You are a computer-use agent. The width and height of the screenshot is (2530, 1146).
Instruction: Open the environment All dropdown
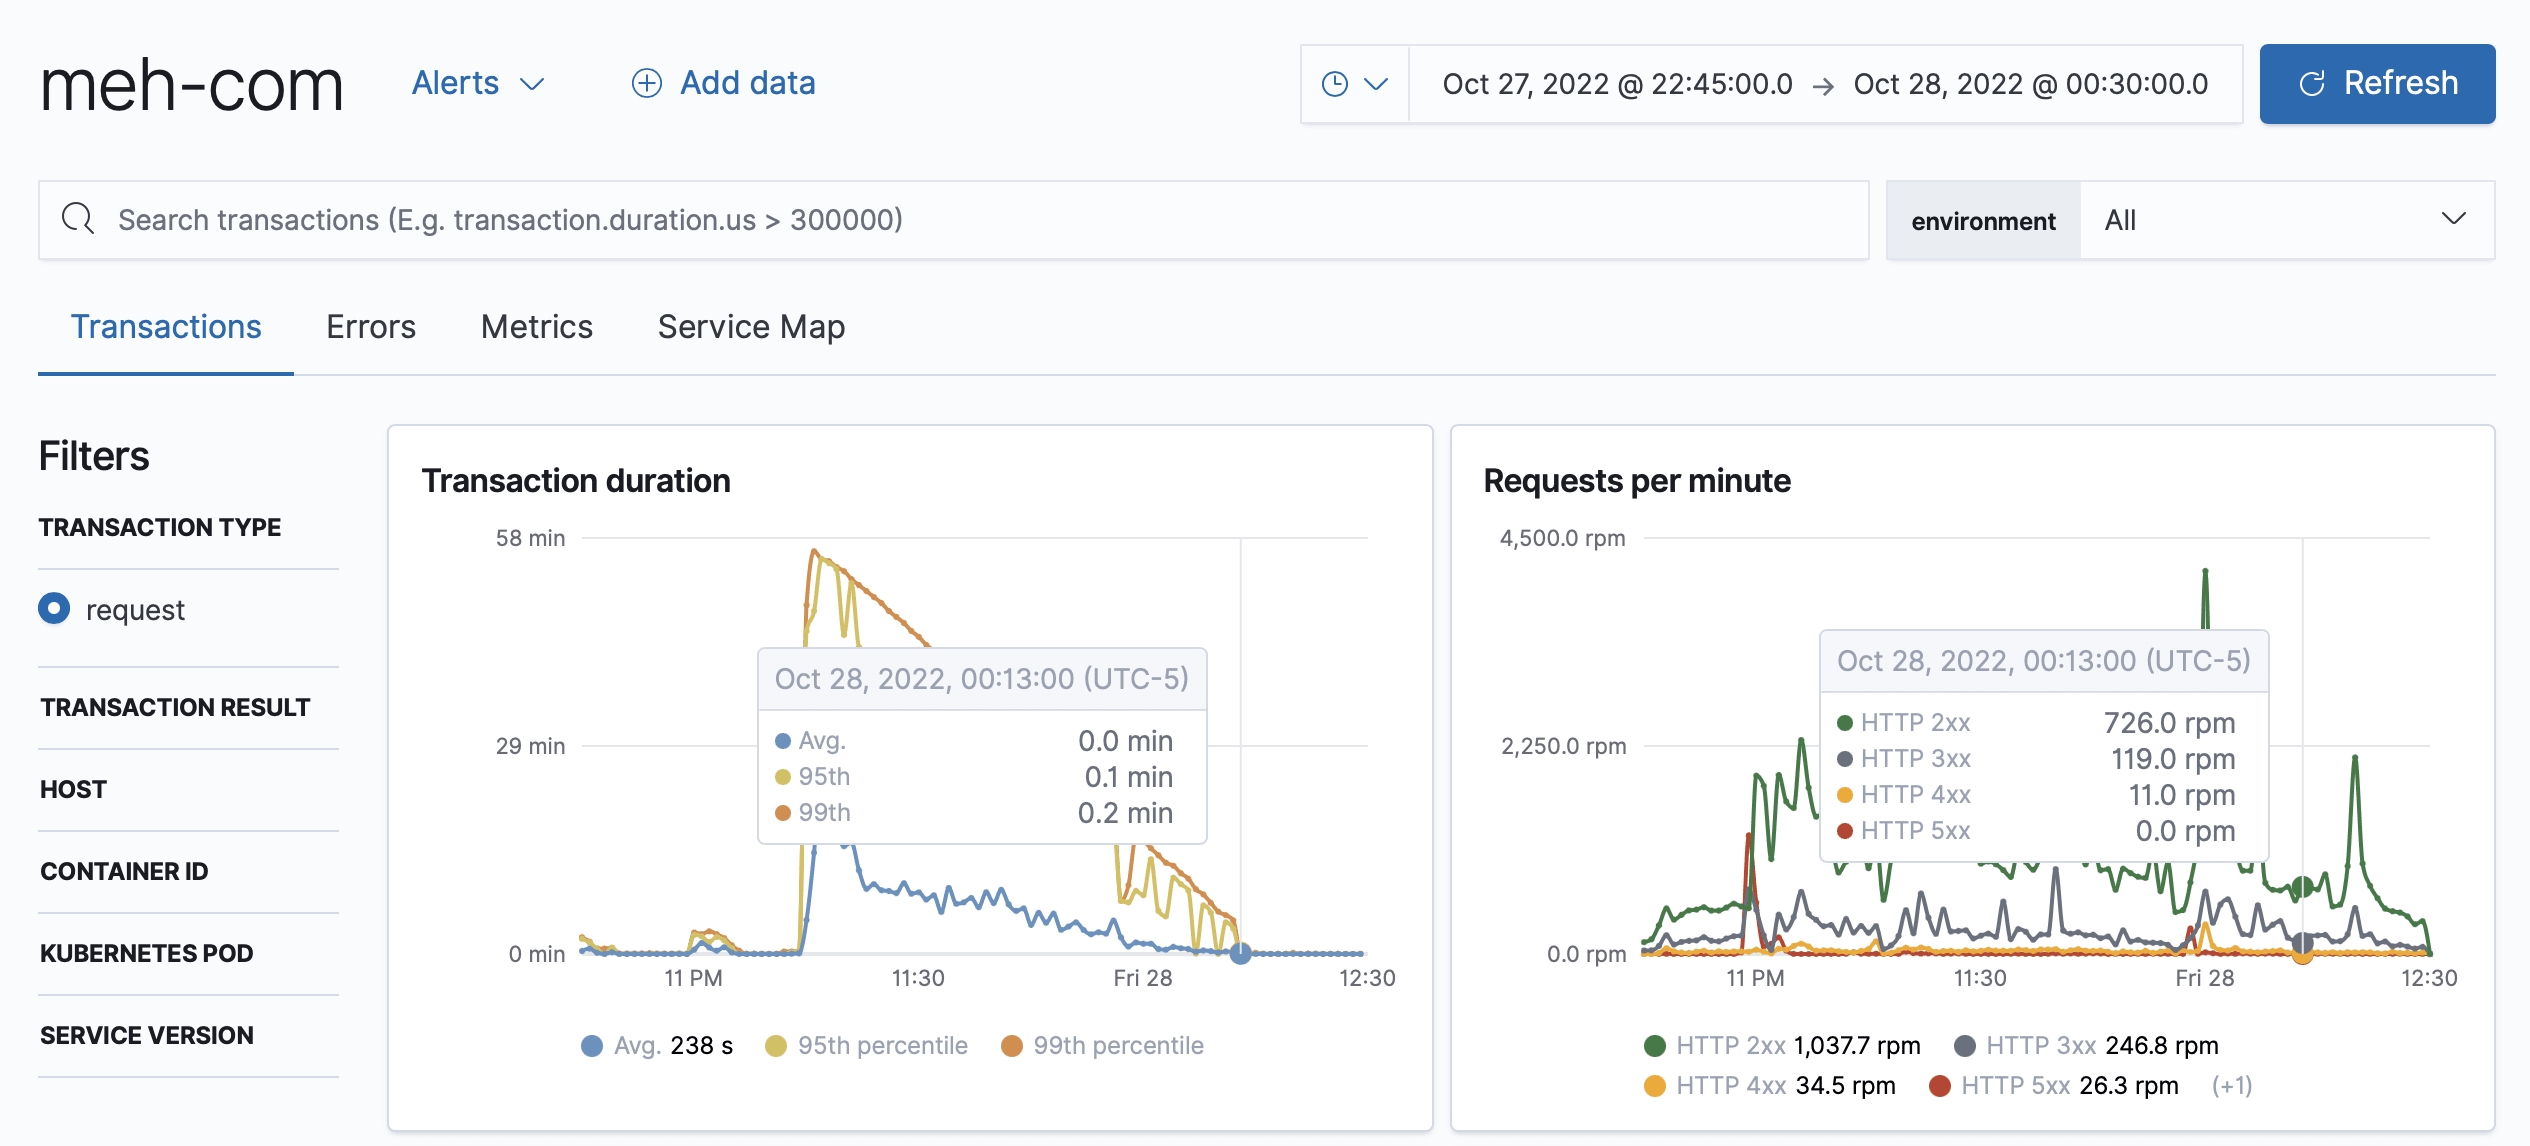point(2286,220)
